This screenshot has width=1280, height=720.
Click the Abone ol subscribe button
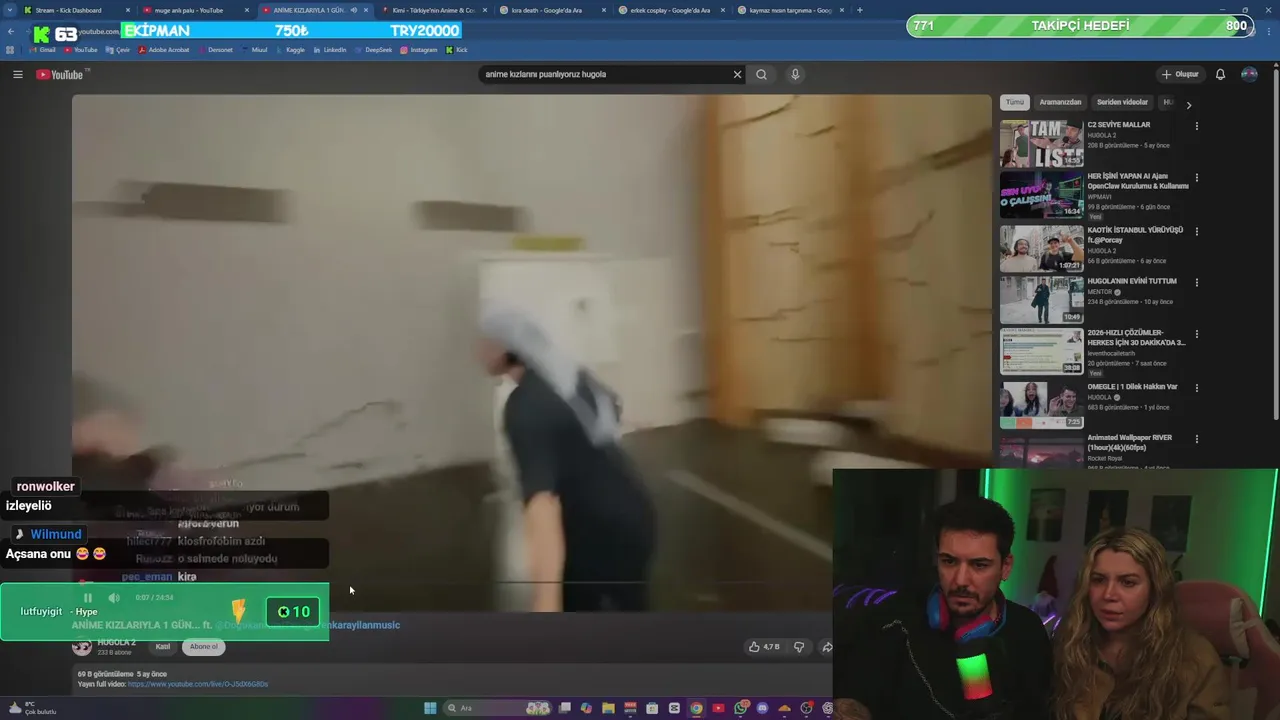pos(204,647)
